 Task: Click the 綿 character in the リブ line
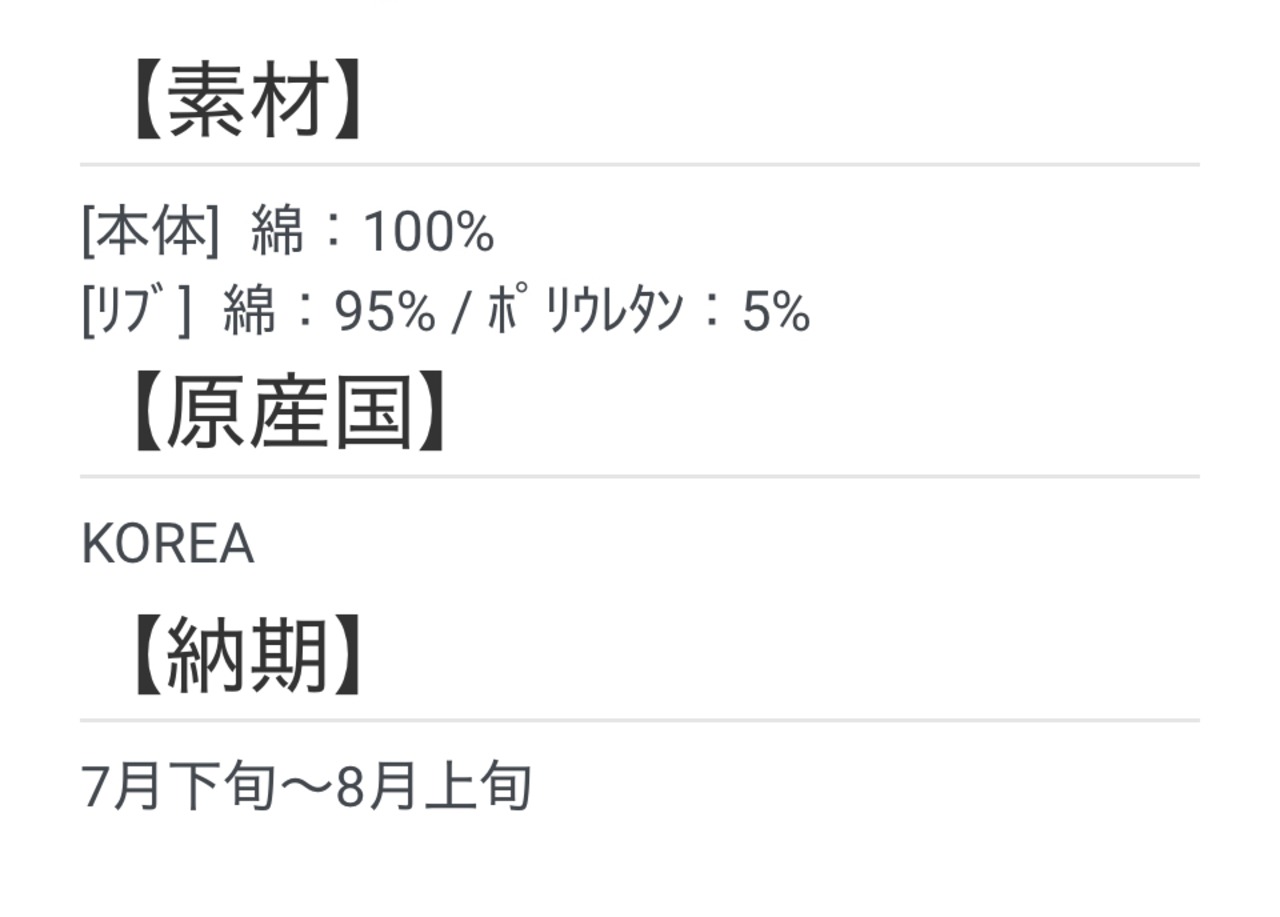(249, 311)
